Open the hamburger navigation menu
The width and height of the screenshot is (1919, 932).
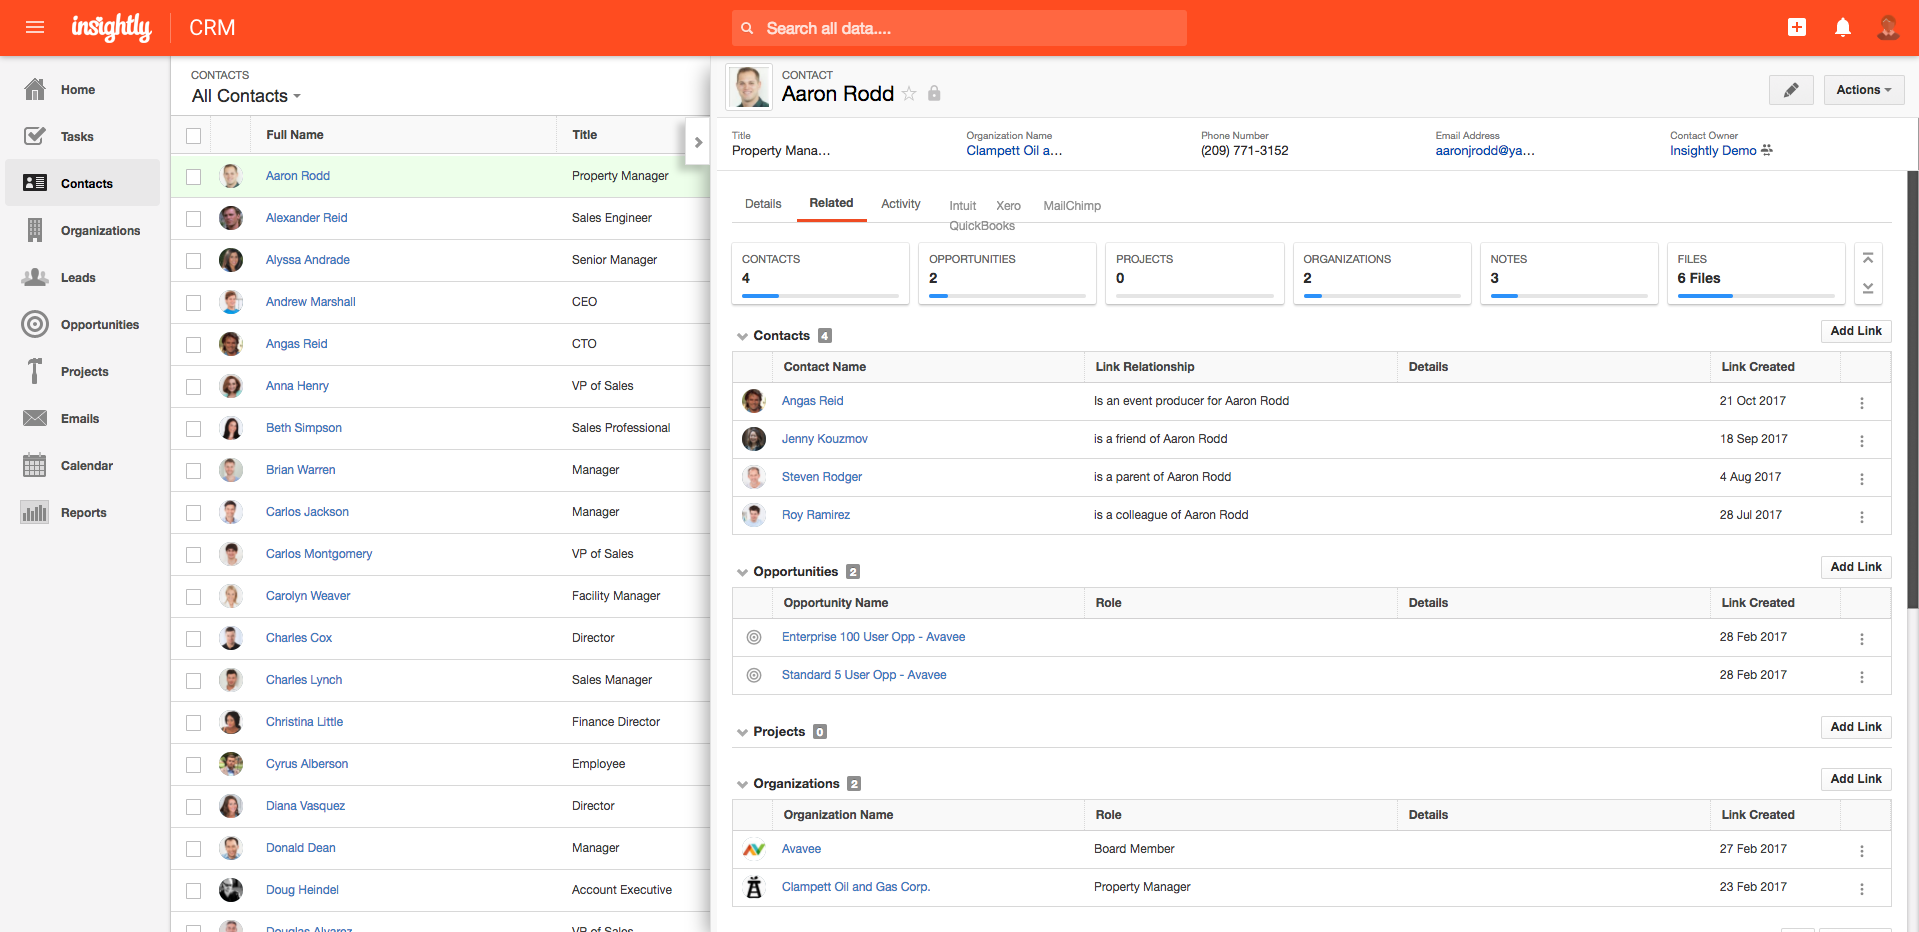pos(36,27)
